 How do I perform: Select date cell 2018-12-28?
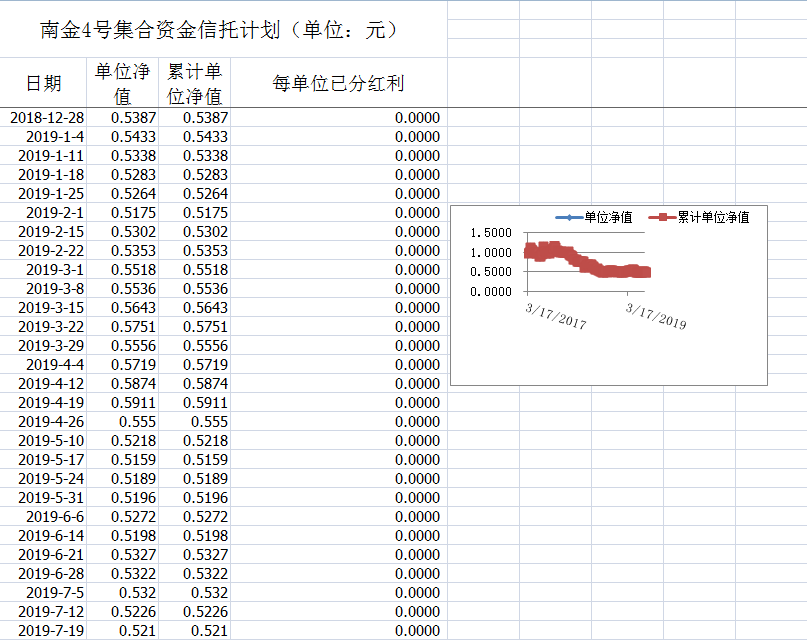[43, 117]
